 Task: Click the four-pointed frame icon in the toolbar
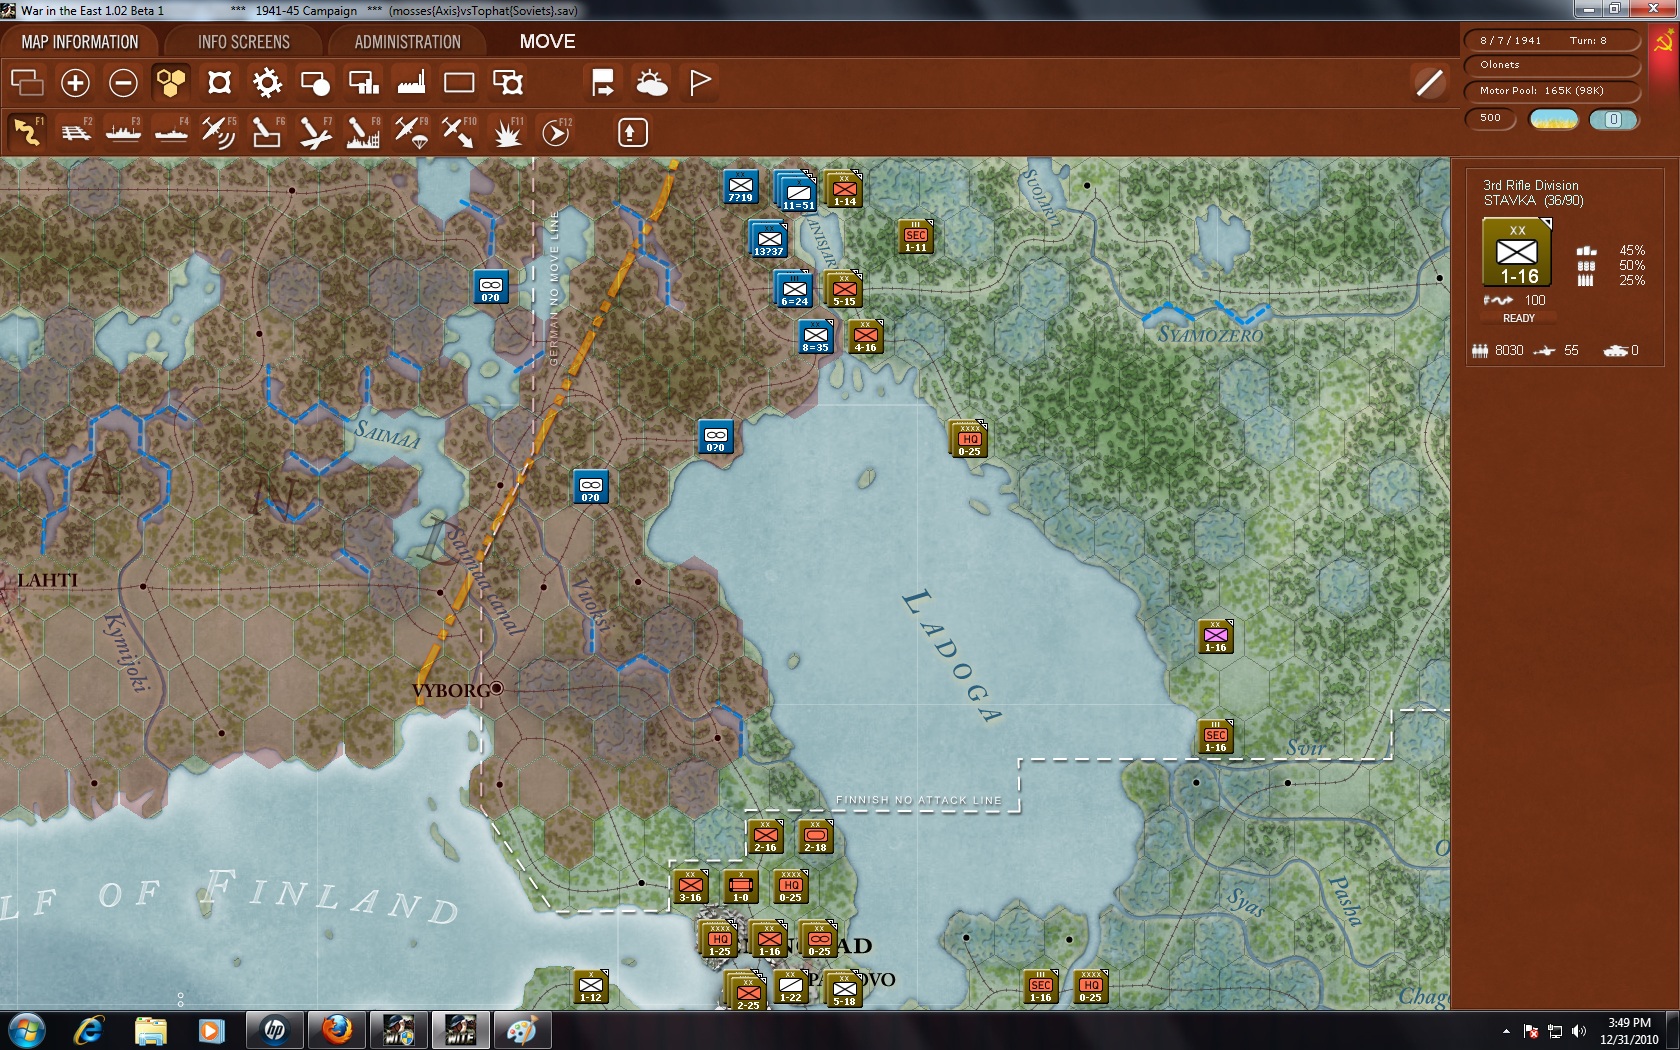click(219, 83)
